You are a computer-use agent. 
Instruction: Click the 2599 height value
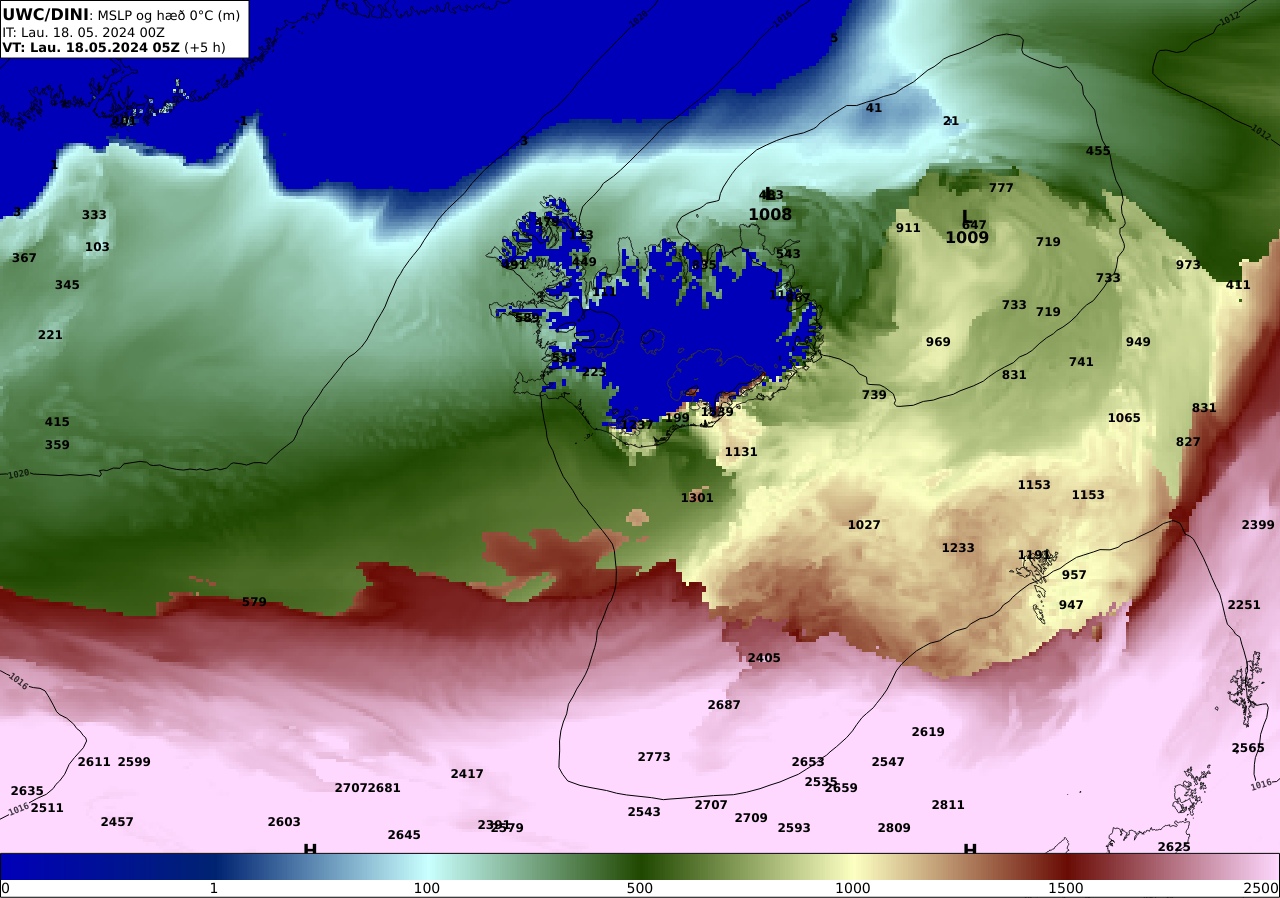pos(134,762)
